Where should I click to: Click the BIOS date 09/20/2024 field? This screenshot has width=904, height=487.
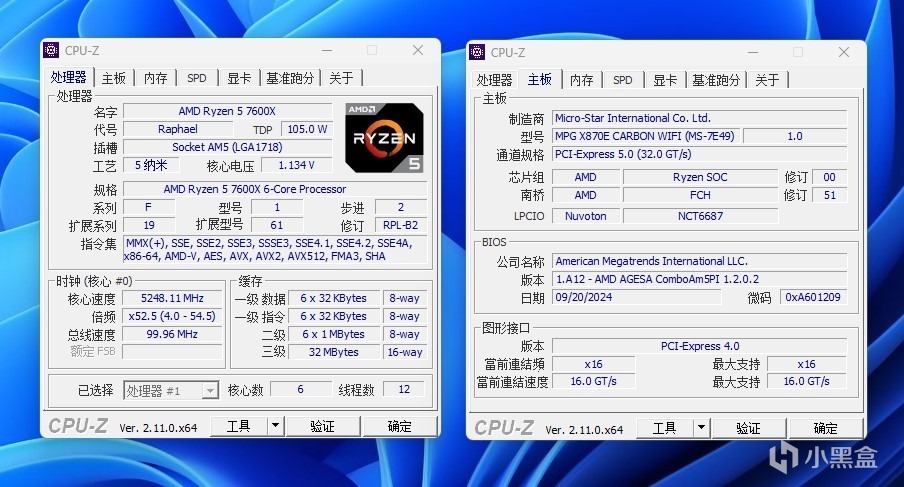click(x=636, y=297)
